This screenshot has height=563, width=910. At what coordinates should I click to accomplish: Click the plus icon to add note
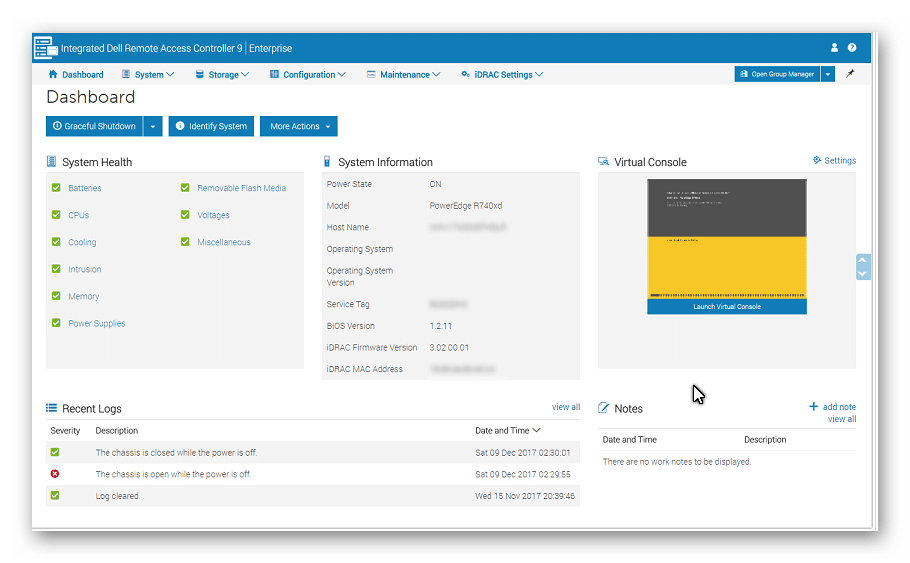(x=814, y=407)
